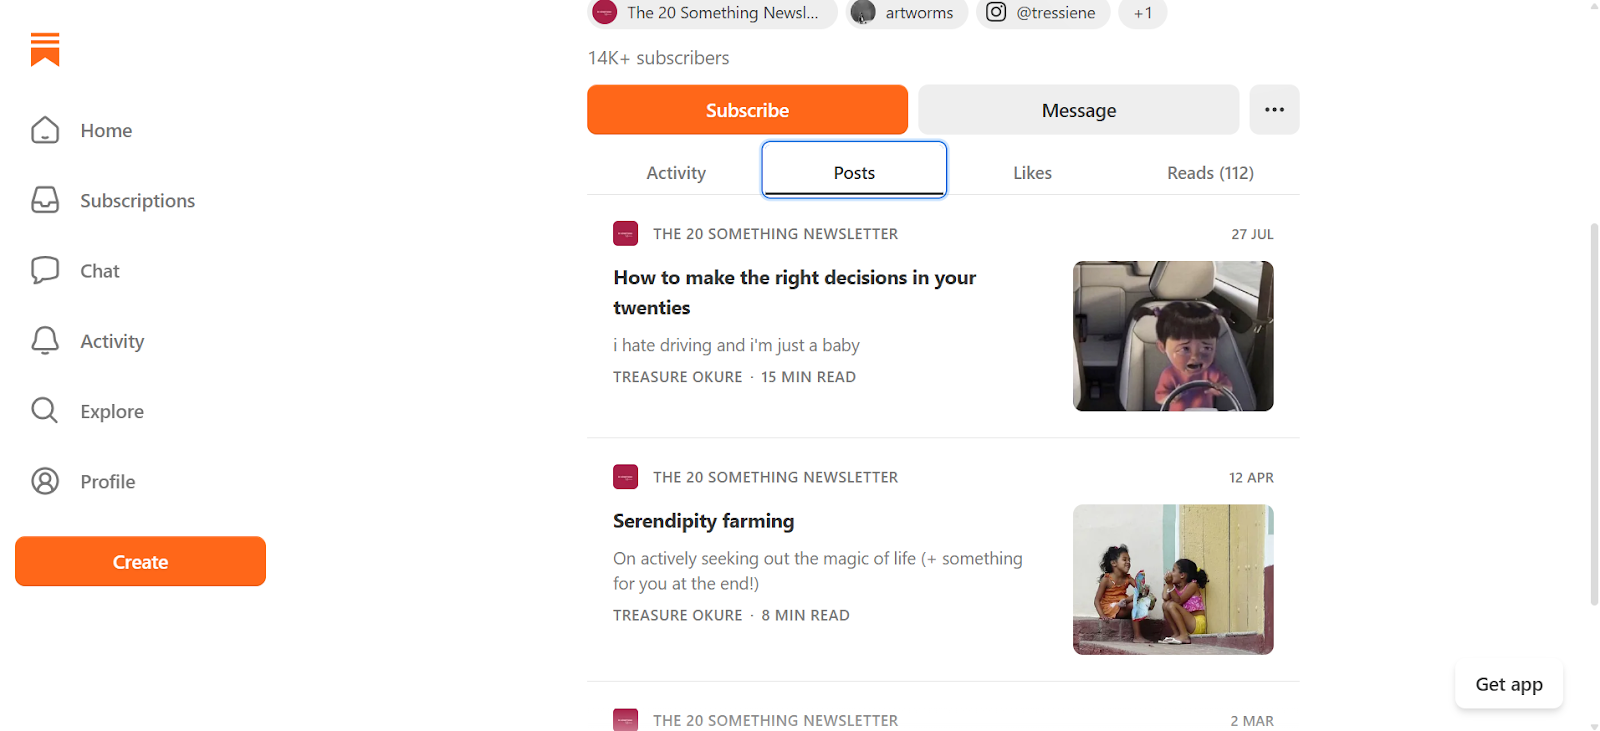Expand the +1 more links chip
Viewport: 1600px width, 731px height.
pyautogui.click(x=1143, y=13)
